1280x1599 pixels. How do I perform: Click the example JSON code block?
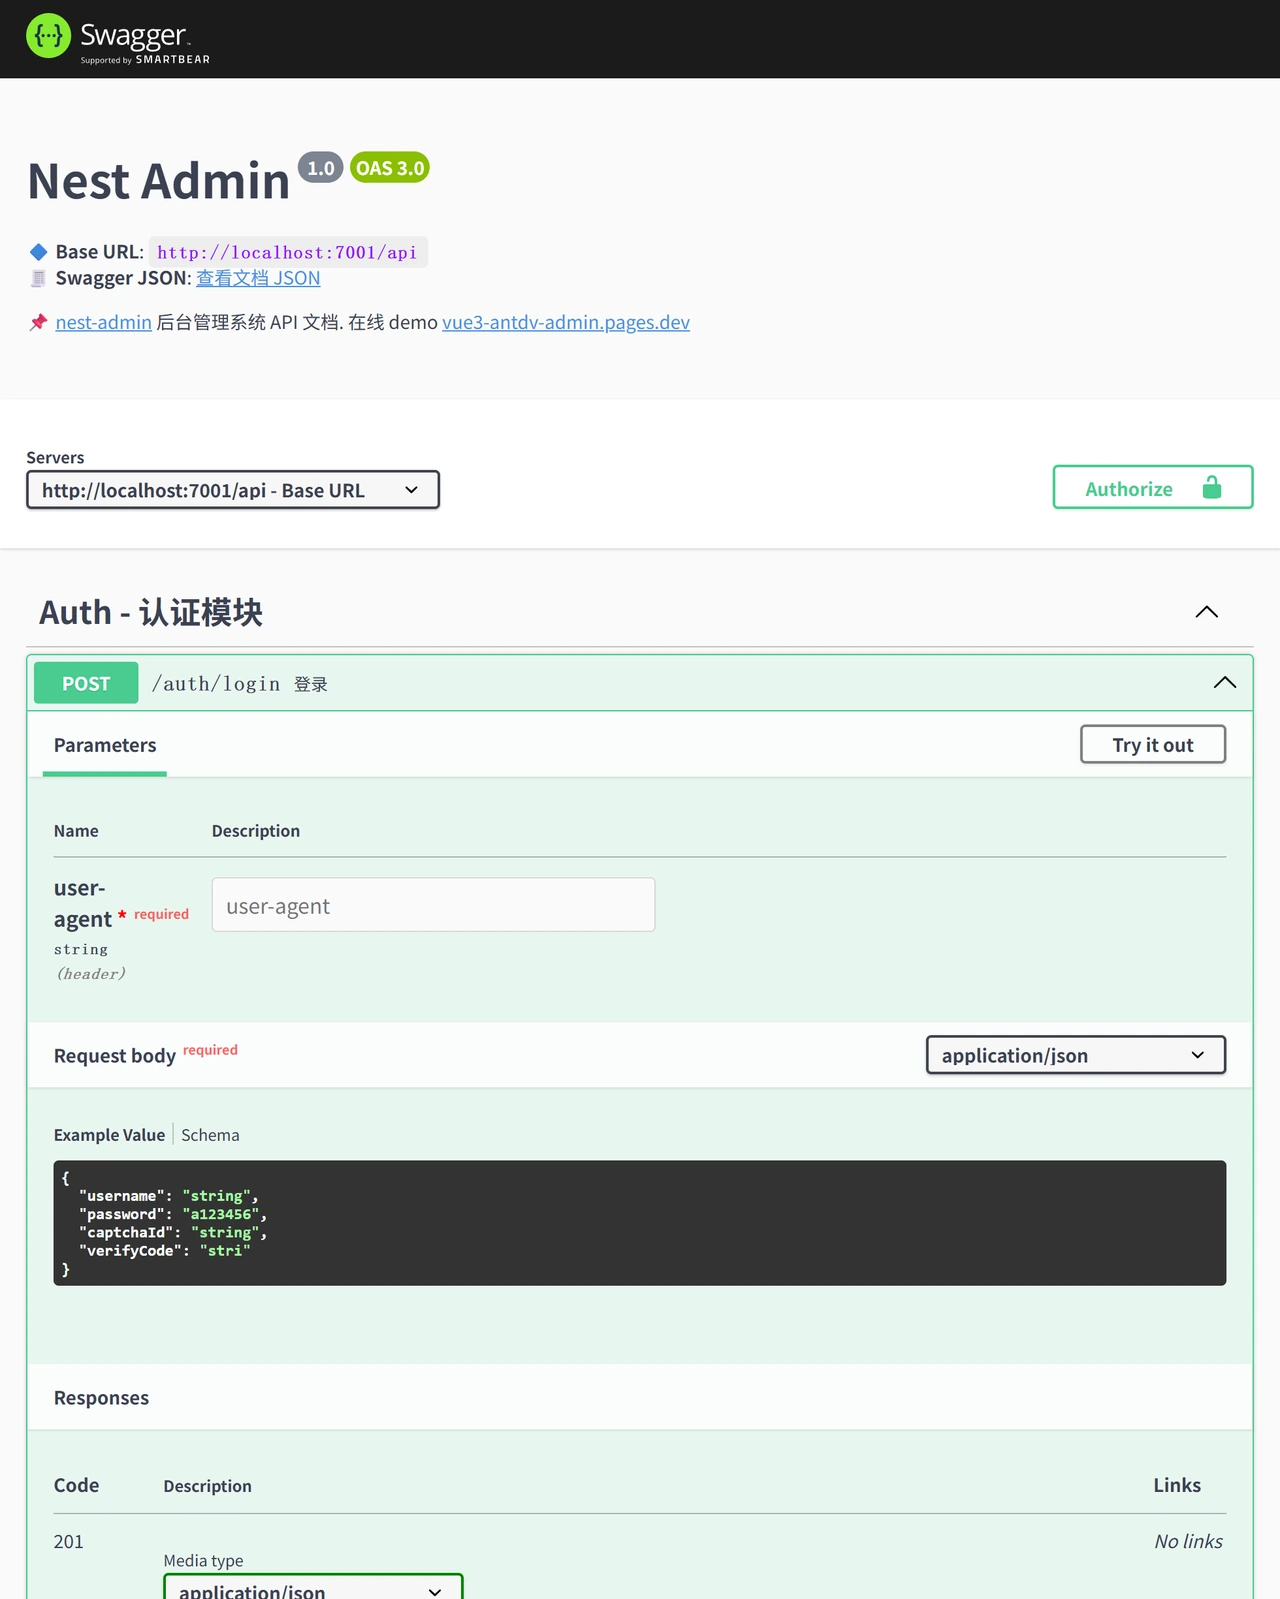640,1223
